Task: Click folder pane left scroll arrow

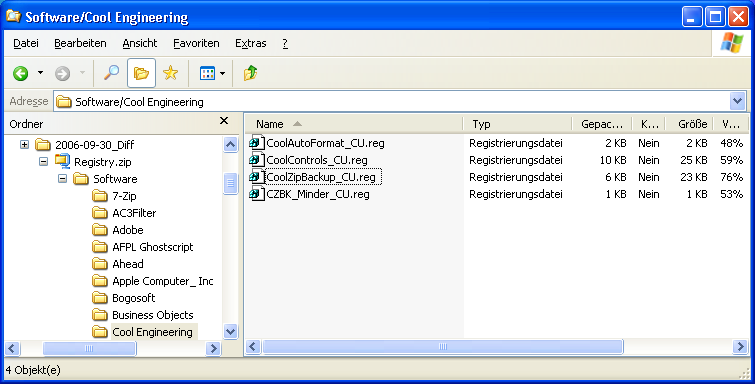Action: [12, 348]
